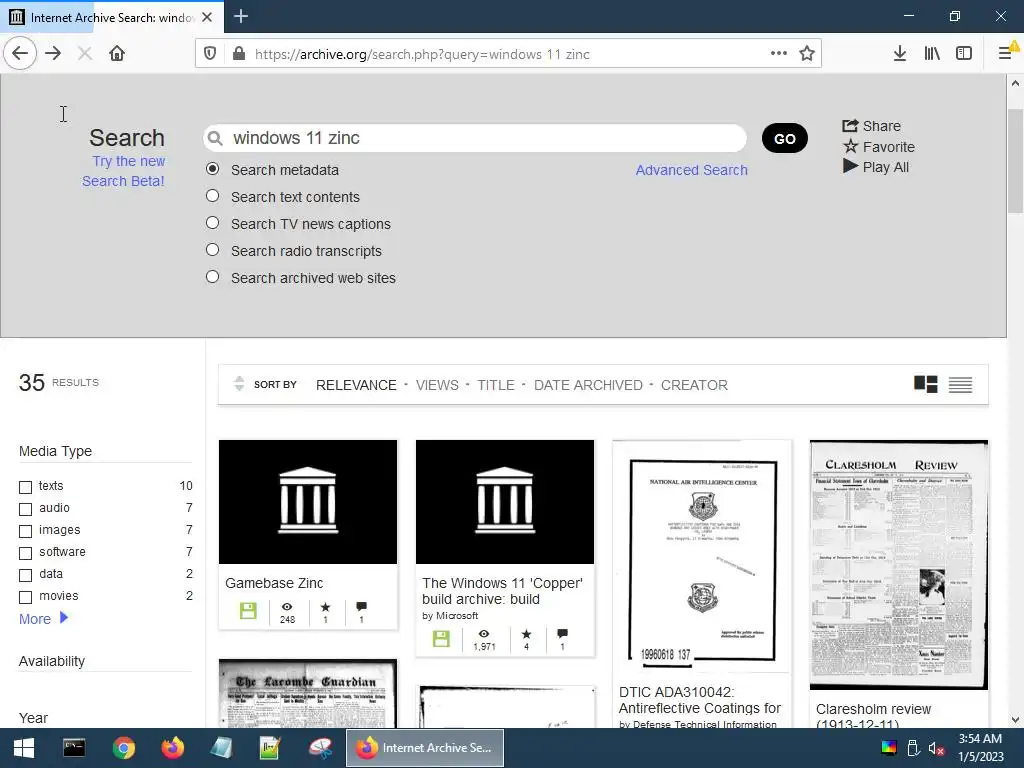
Task: Click the Favorite star icon
Action: click(x=850, y=146)
